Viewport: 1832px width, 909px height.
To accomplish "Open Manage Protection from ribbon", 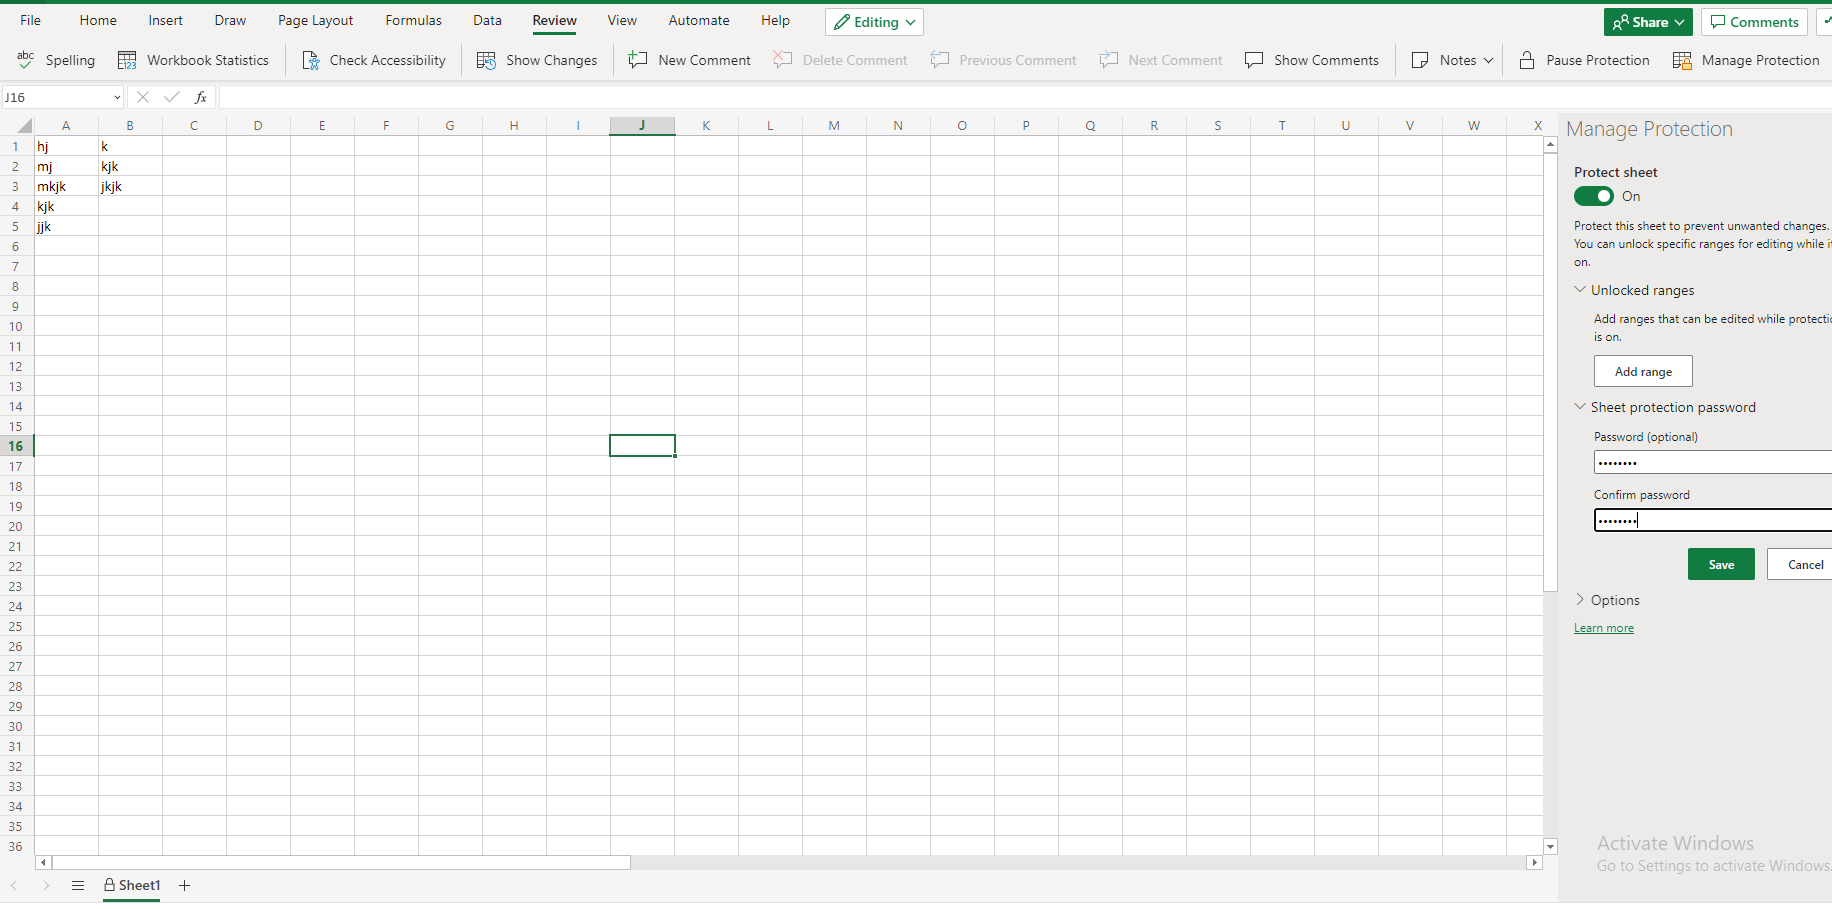I will 1746,60.
